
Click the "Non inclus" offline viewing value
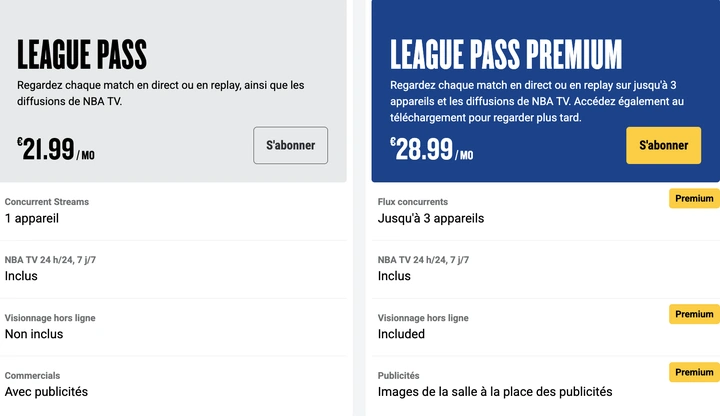point(35,334)
